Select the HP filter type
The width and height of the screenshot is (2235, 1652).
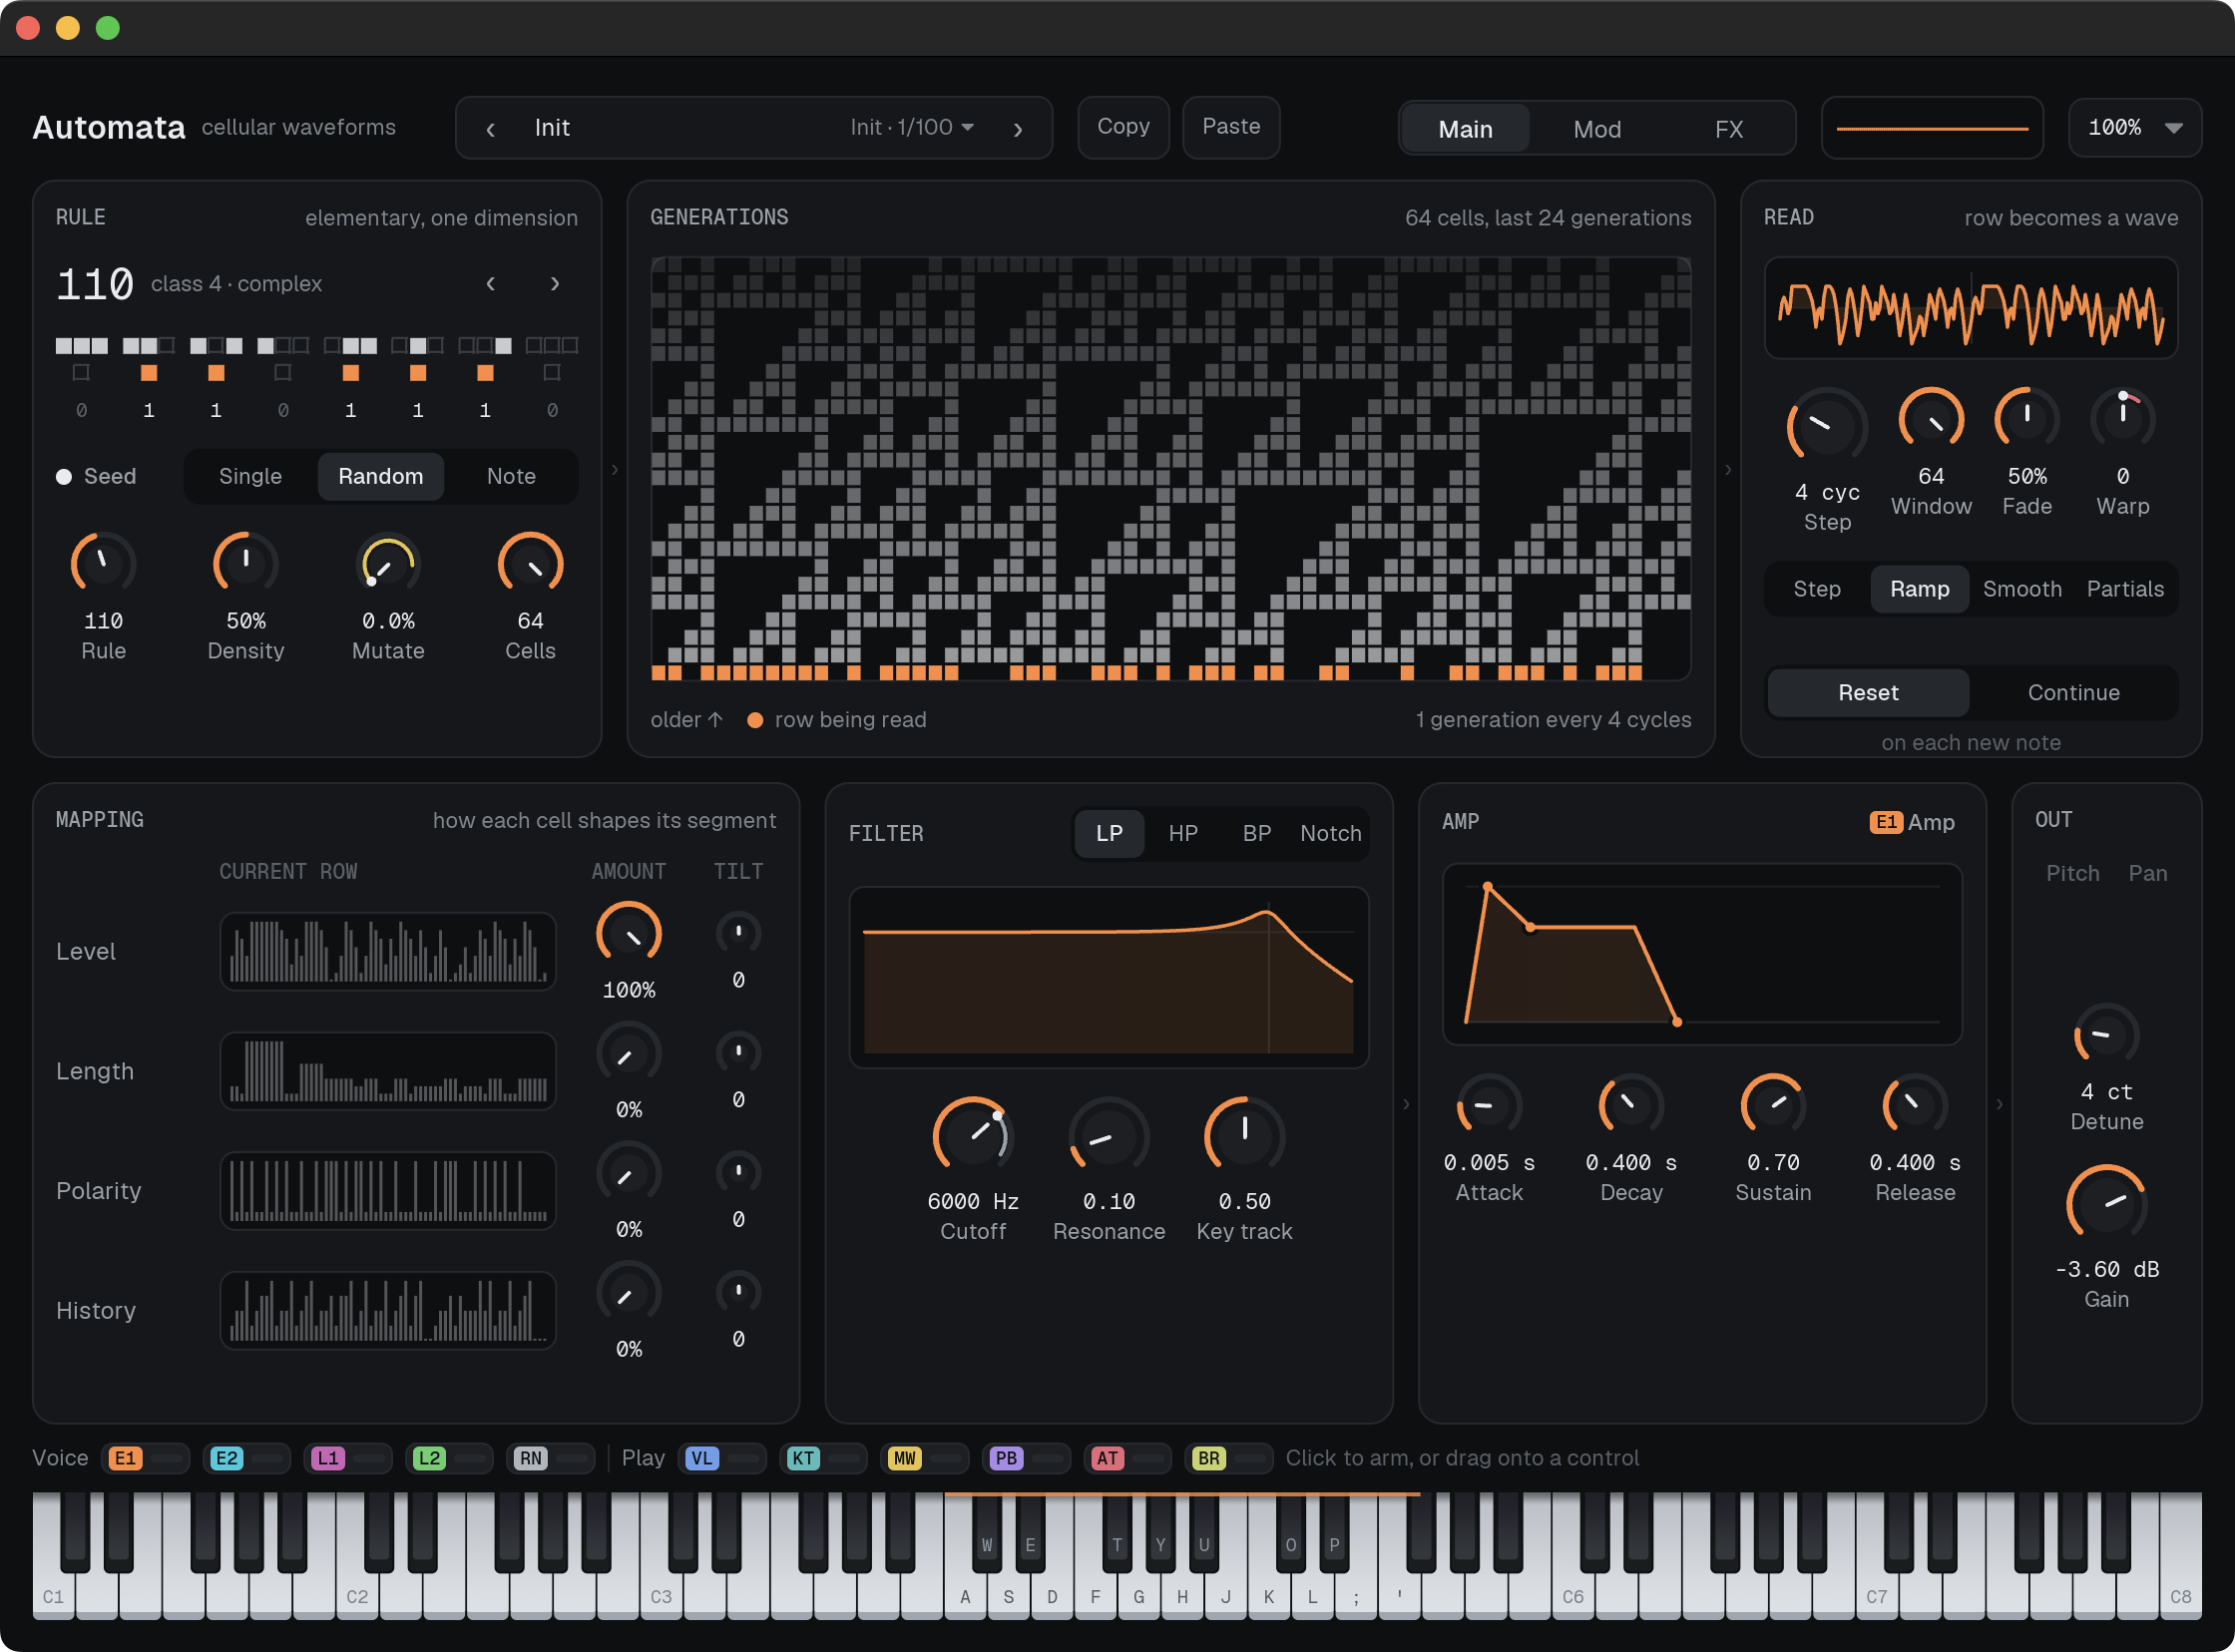point(1183,833)
